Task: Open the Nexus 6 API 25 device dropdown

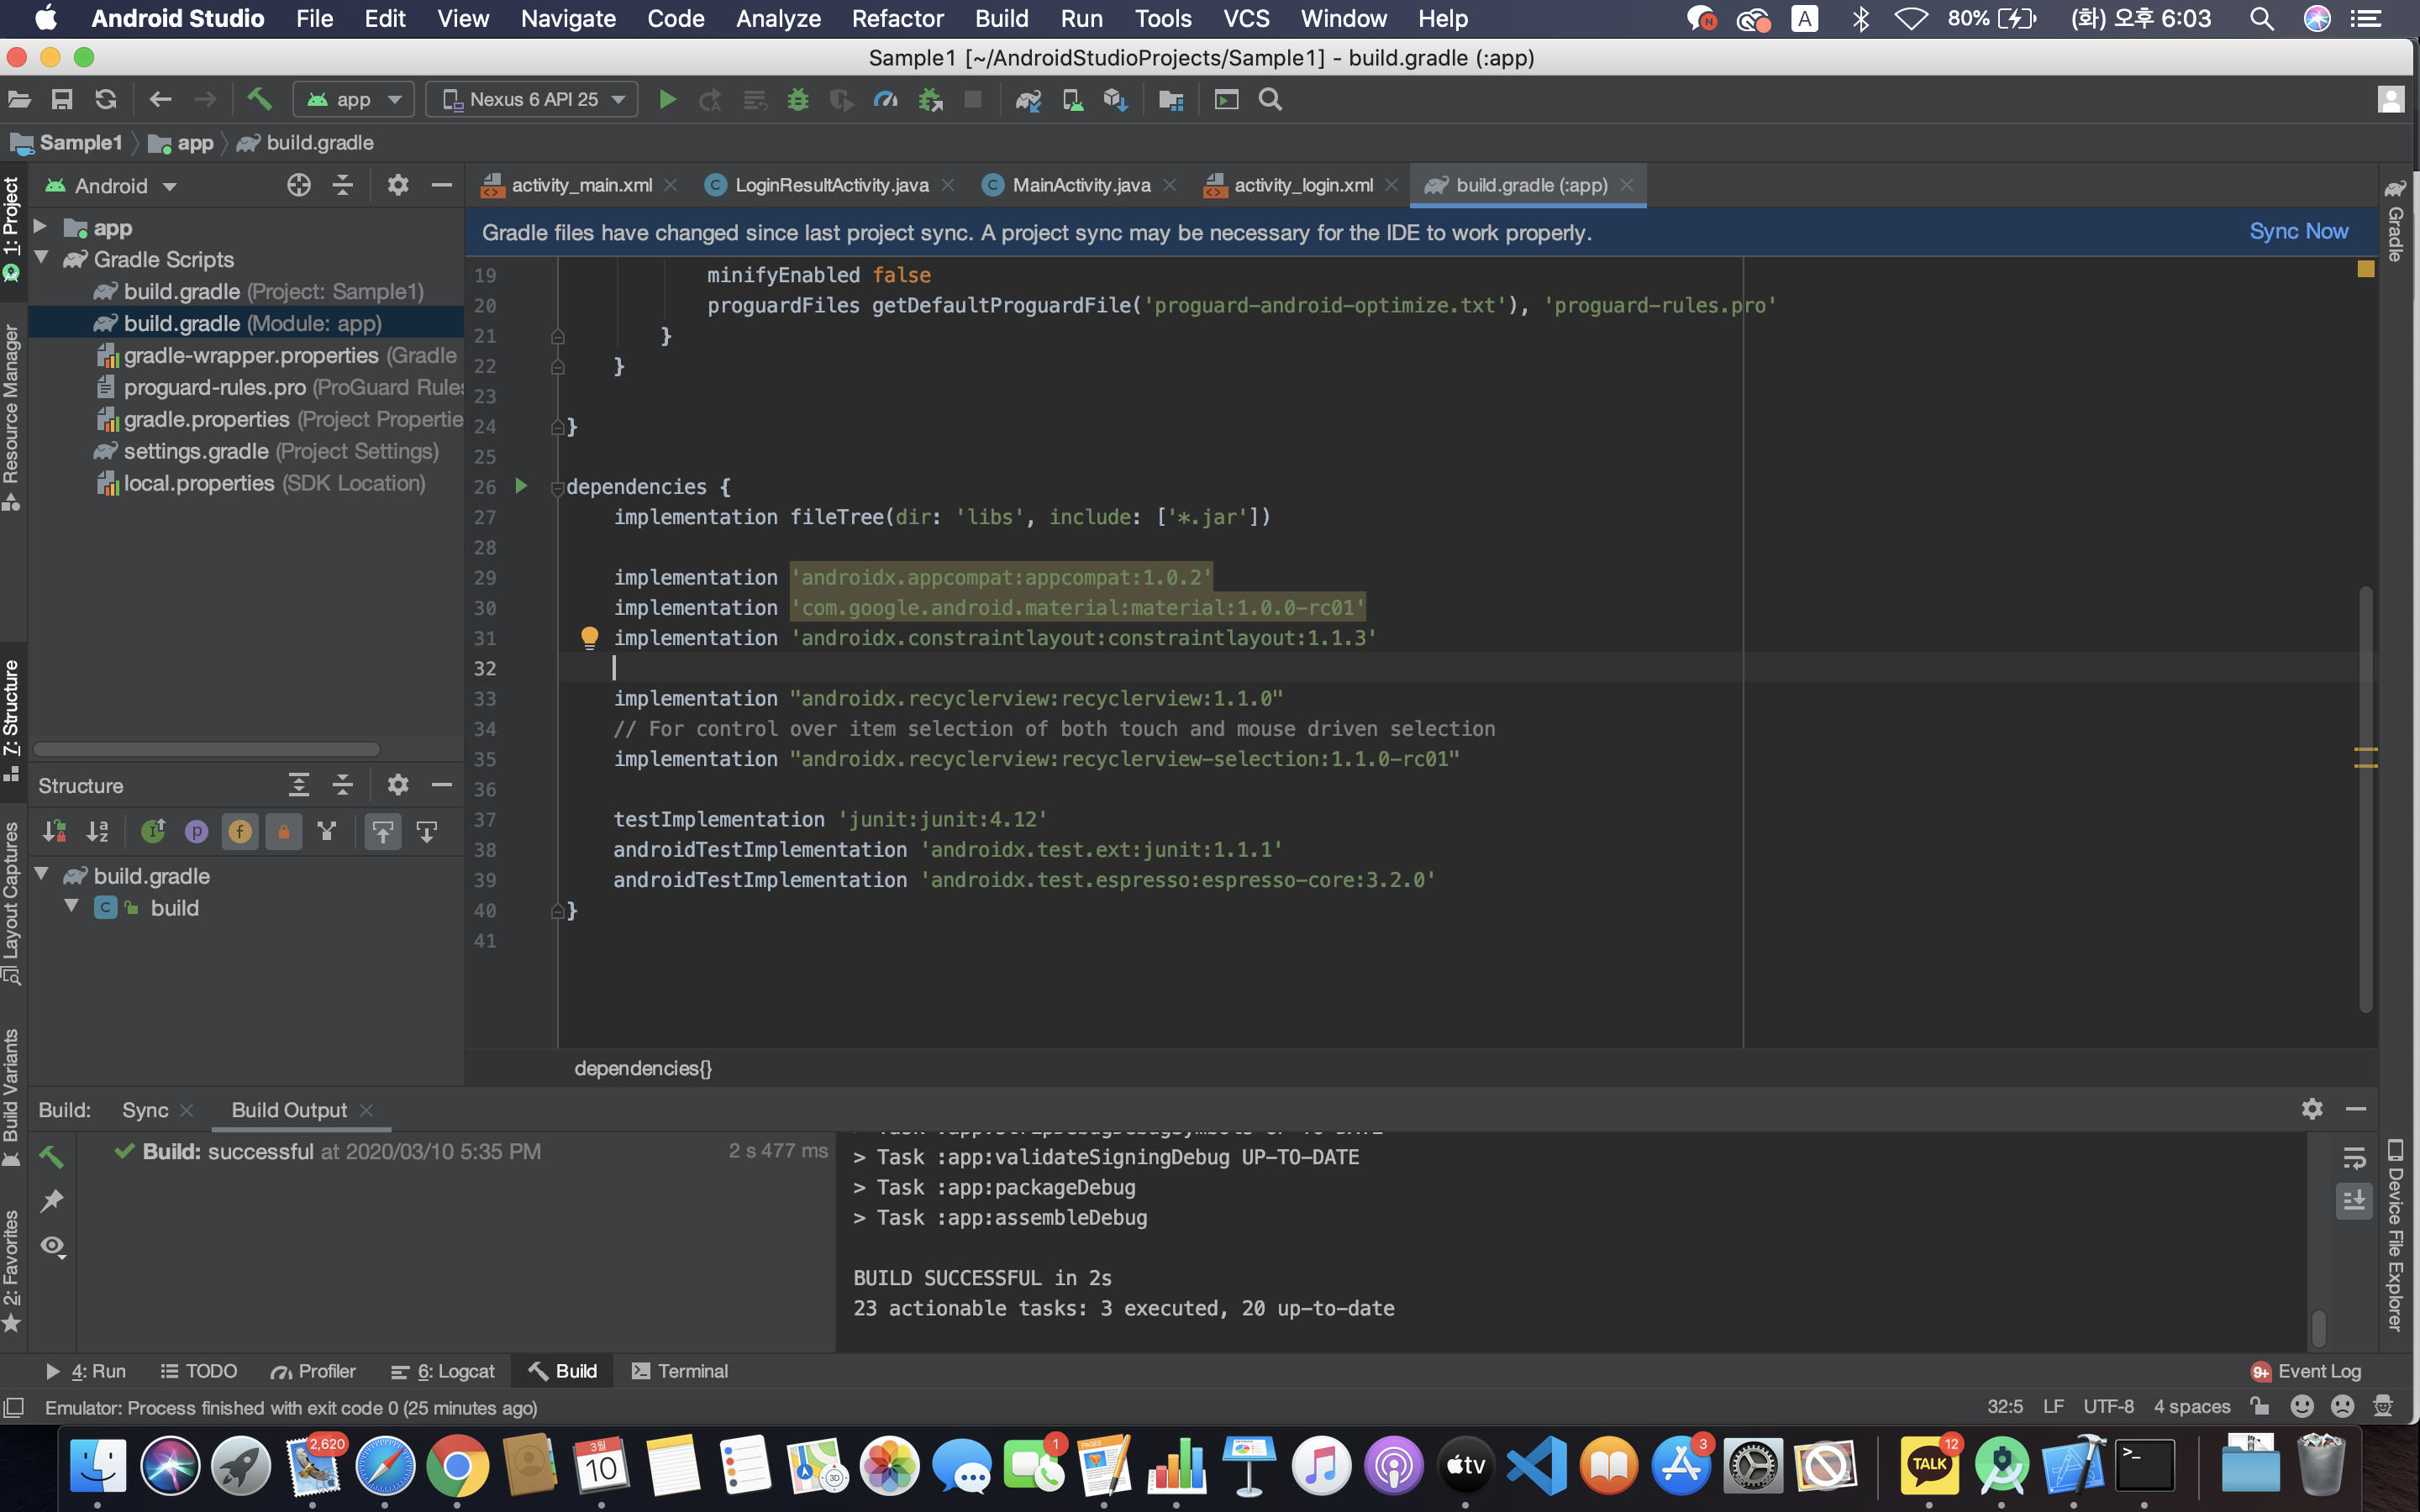Action: [x=533, y=99]
